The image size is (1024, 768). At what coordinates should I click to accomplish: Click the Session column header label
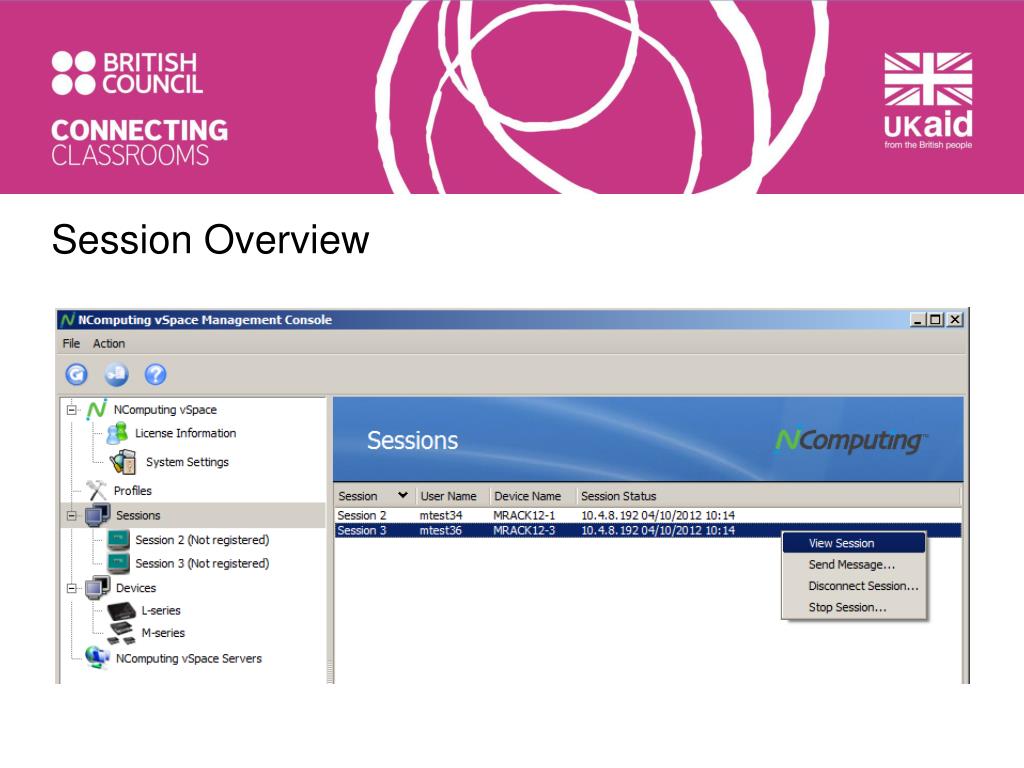coord(358,496)
